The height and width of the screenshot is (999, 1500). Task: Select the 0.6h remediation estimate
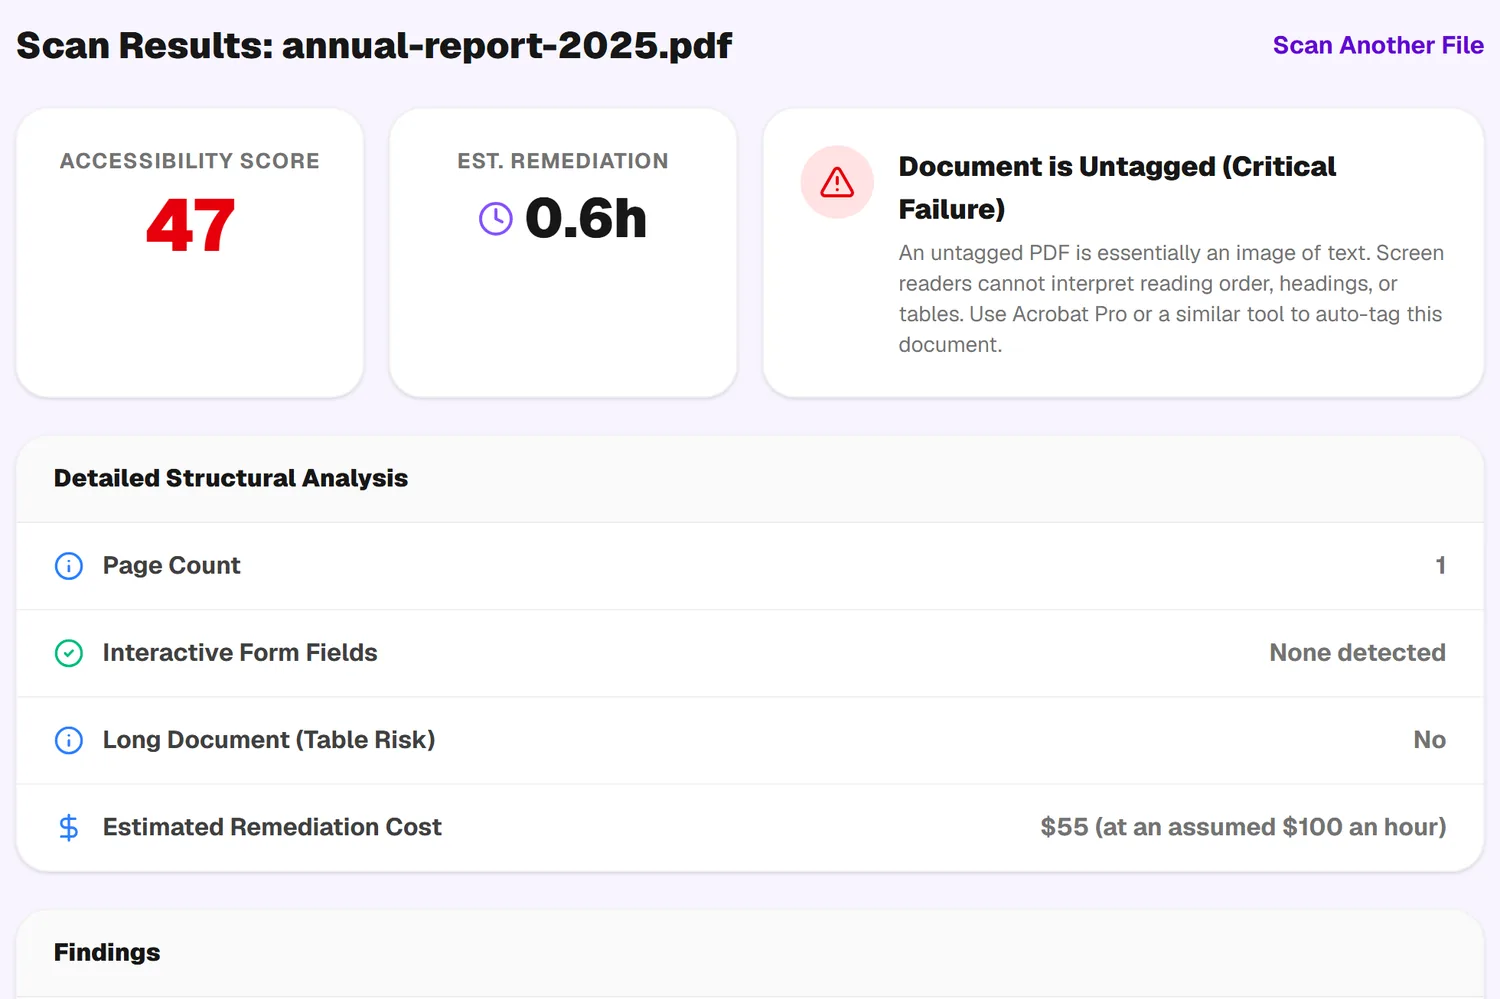(586, 218)
